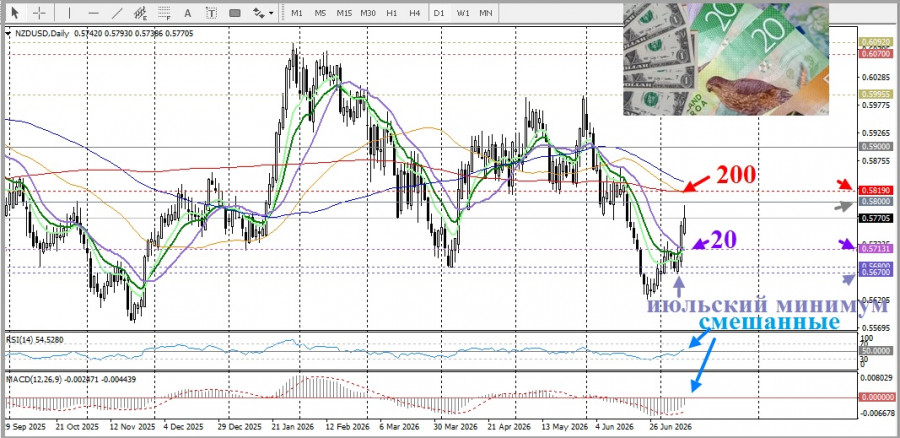This screenshot has width=900, height=438.
Task: Pick the Fibonacci retracement tool
Action: click(x=164, y=12)
